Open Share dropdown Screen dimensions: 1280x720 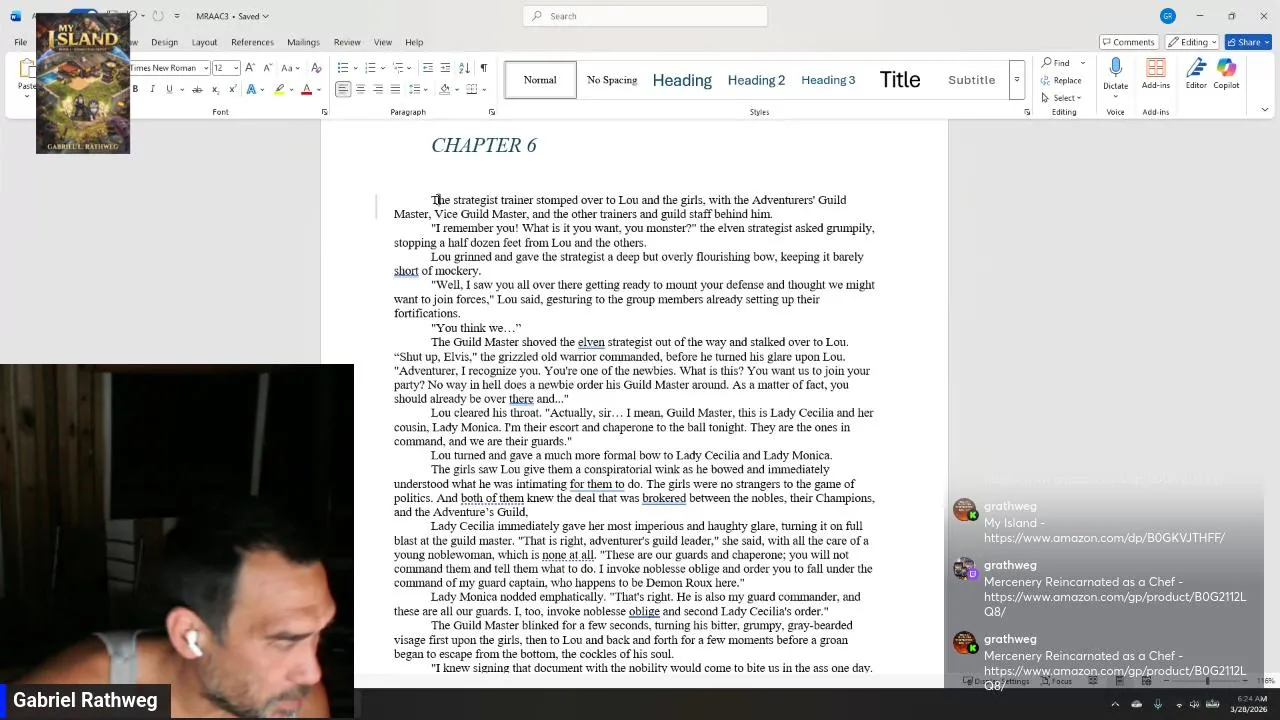tap(1246, 42)
